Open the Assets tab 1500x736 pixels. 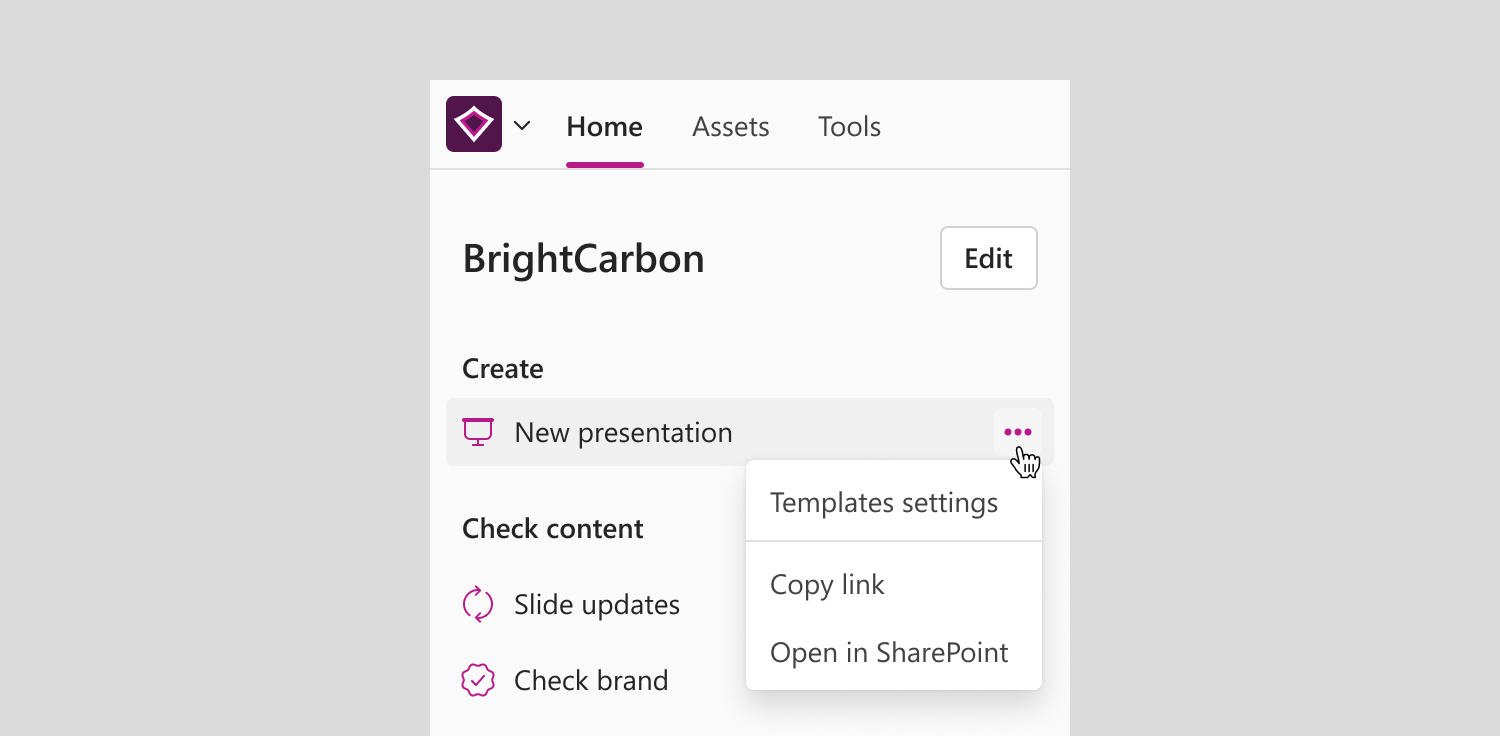point(731,127)
